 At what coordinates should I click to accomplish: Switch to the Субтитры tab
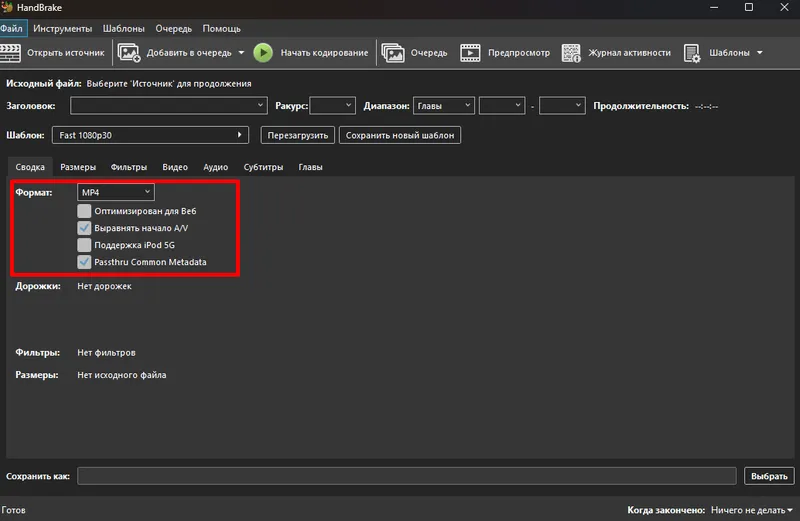coord(263,167)
